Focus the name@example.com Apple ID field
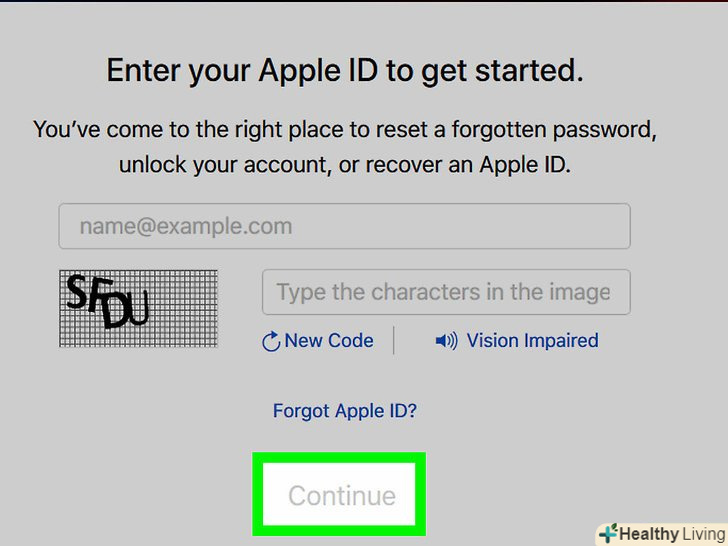The width and height of the screenshot is (728, 546). (344, 226)
